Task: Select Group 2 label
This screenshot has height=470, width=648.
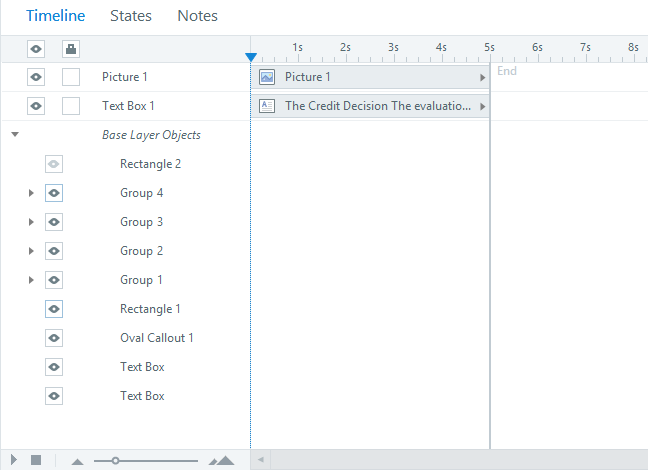Action: [x=141, y=251]
